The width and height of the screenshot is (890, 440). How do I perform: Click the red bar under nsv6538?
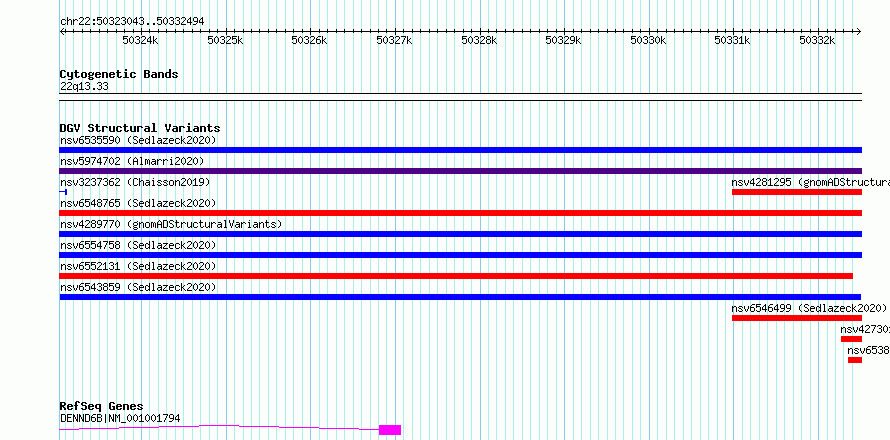click(x=855, y=360)
